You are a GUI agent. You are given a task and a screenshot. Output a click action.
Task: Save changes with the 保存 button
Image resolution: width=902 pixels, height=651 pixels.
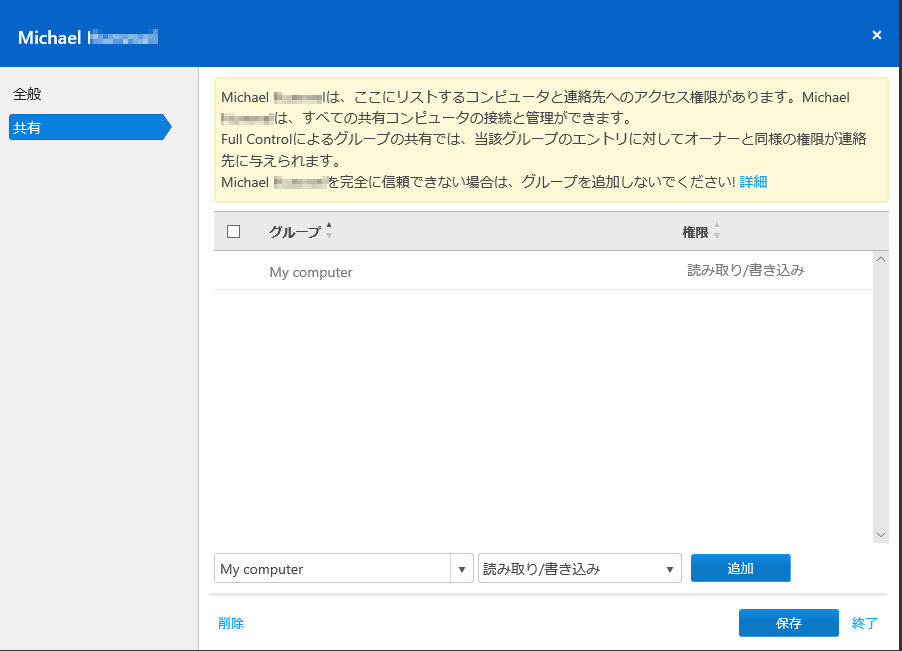[789, 622]
